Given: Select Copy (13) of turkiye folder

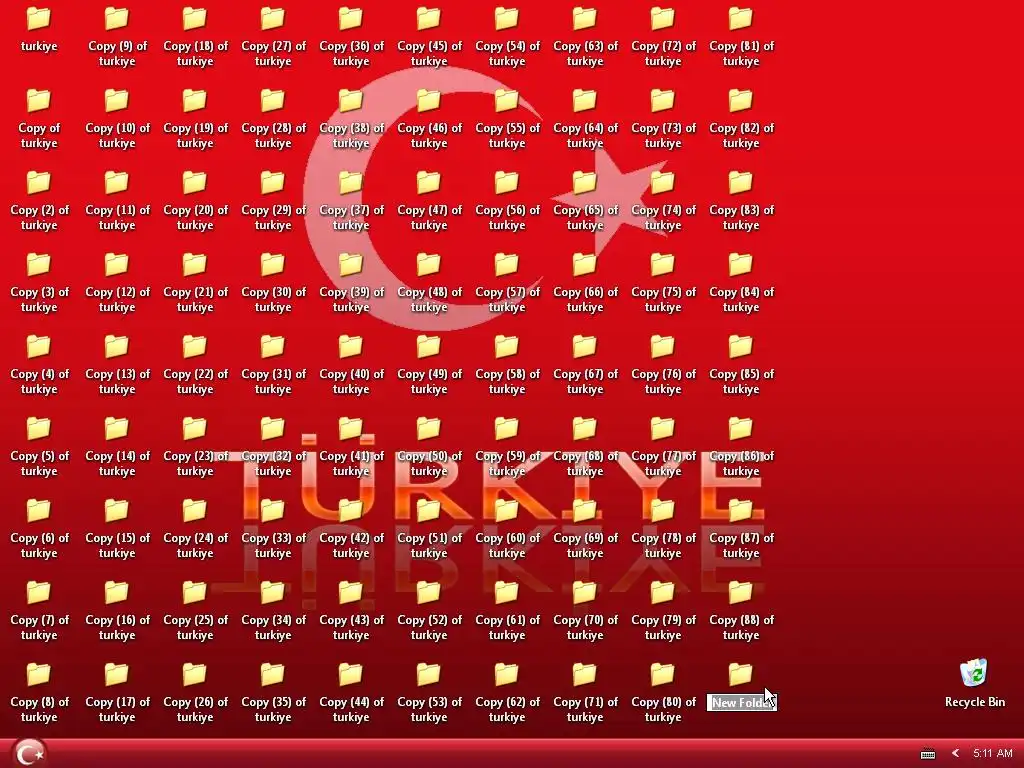Looking at the screenshot, I should [x=117, y=346].
